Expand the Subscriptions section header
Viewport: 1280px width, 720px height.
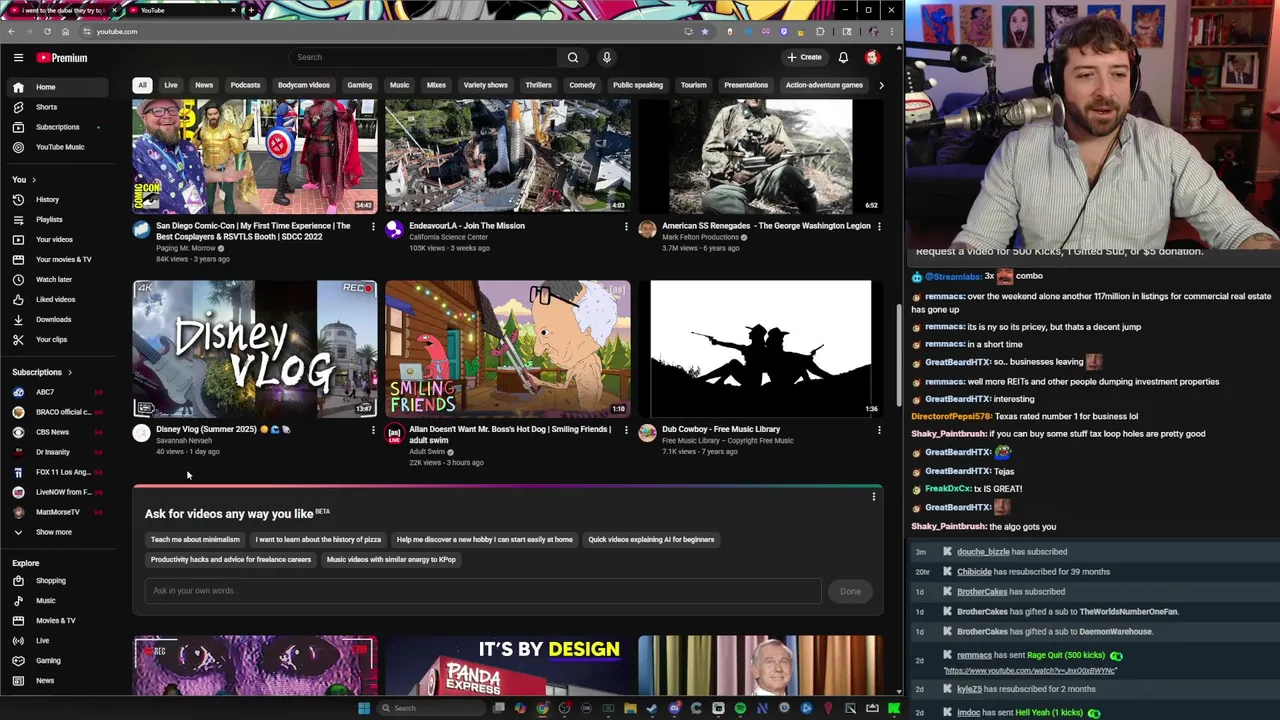(40, 372)
